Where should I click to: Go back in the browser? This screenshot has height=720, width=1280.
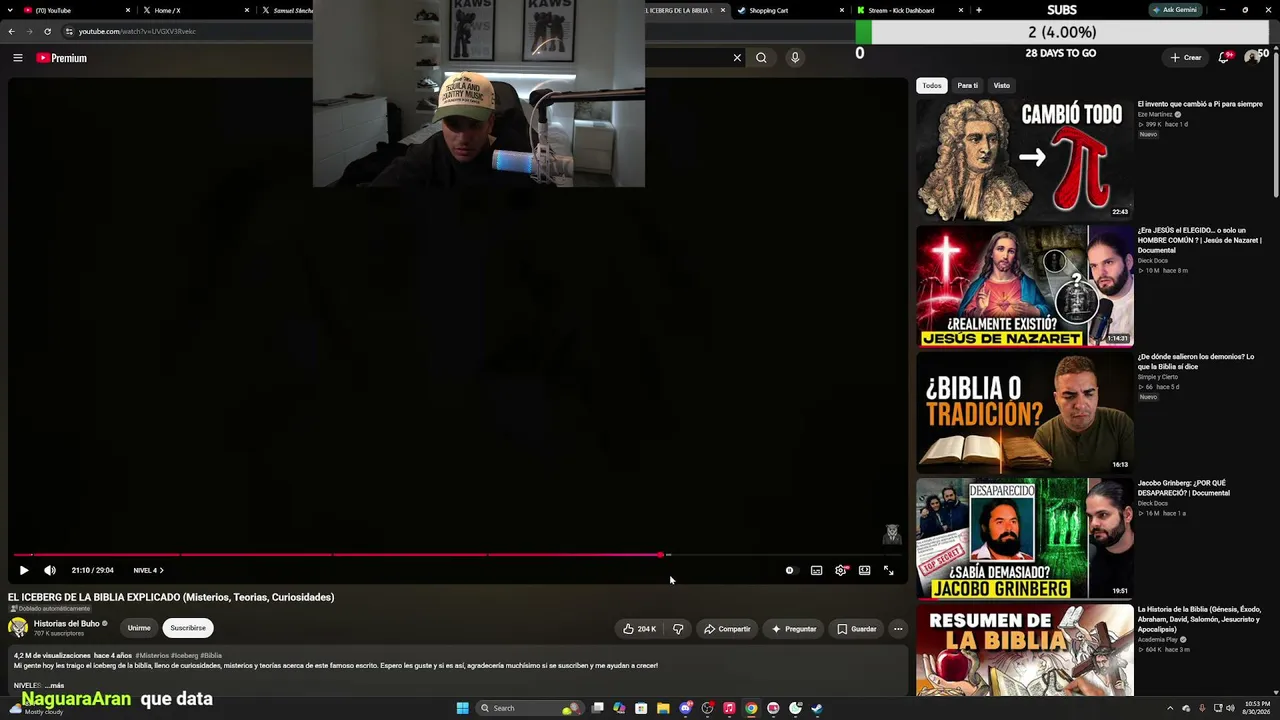(x=11, y=31)
